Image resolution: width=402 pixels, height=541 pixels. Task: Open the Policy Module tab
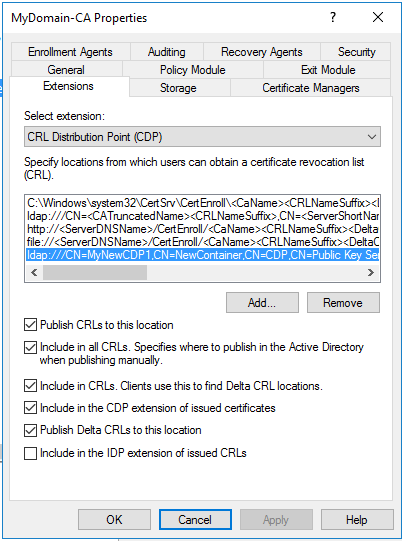click(193, 70)
